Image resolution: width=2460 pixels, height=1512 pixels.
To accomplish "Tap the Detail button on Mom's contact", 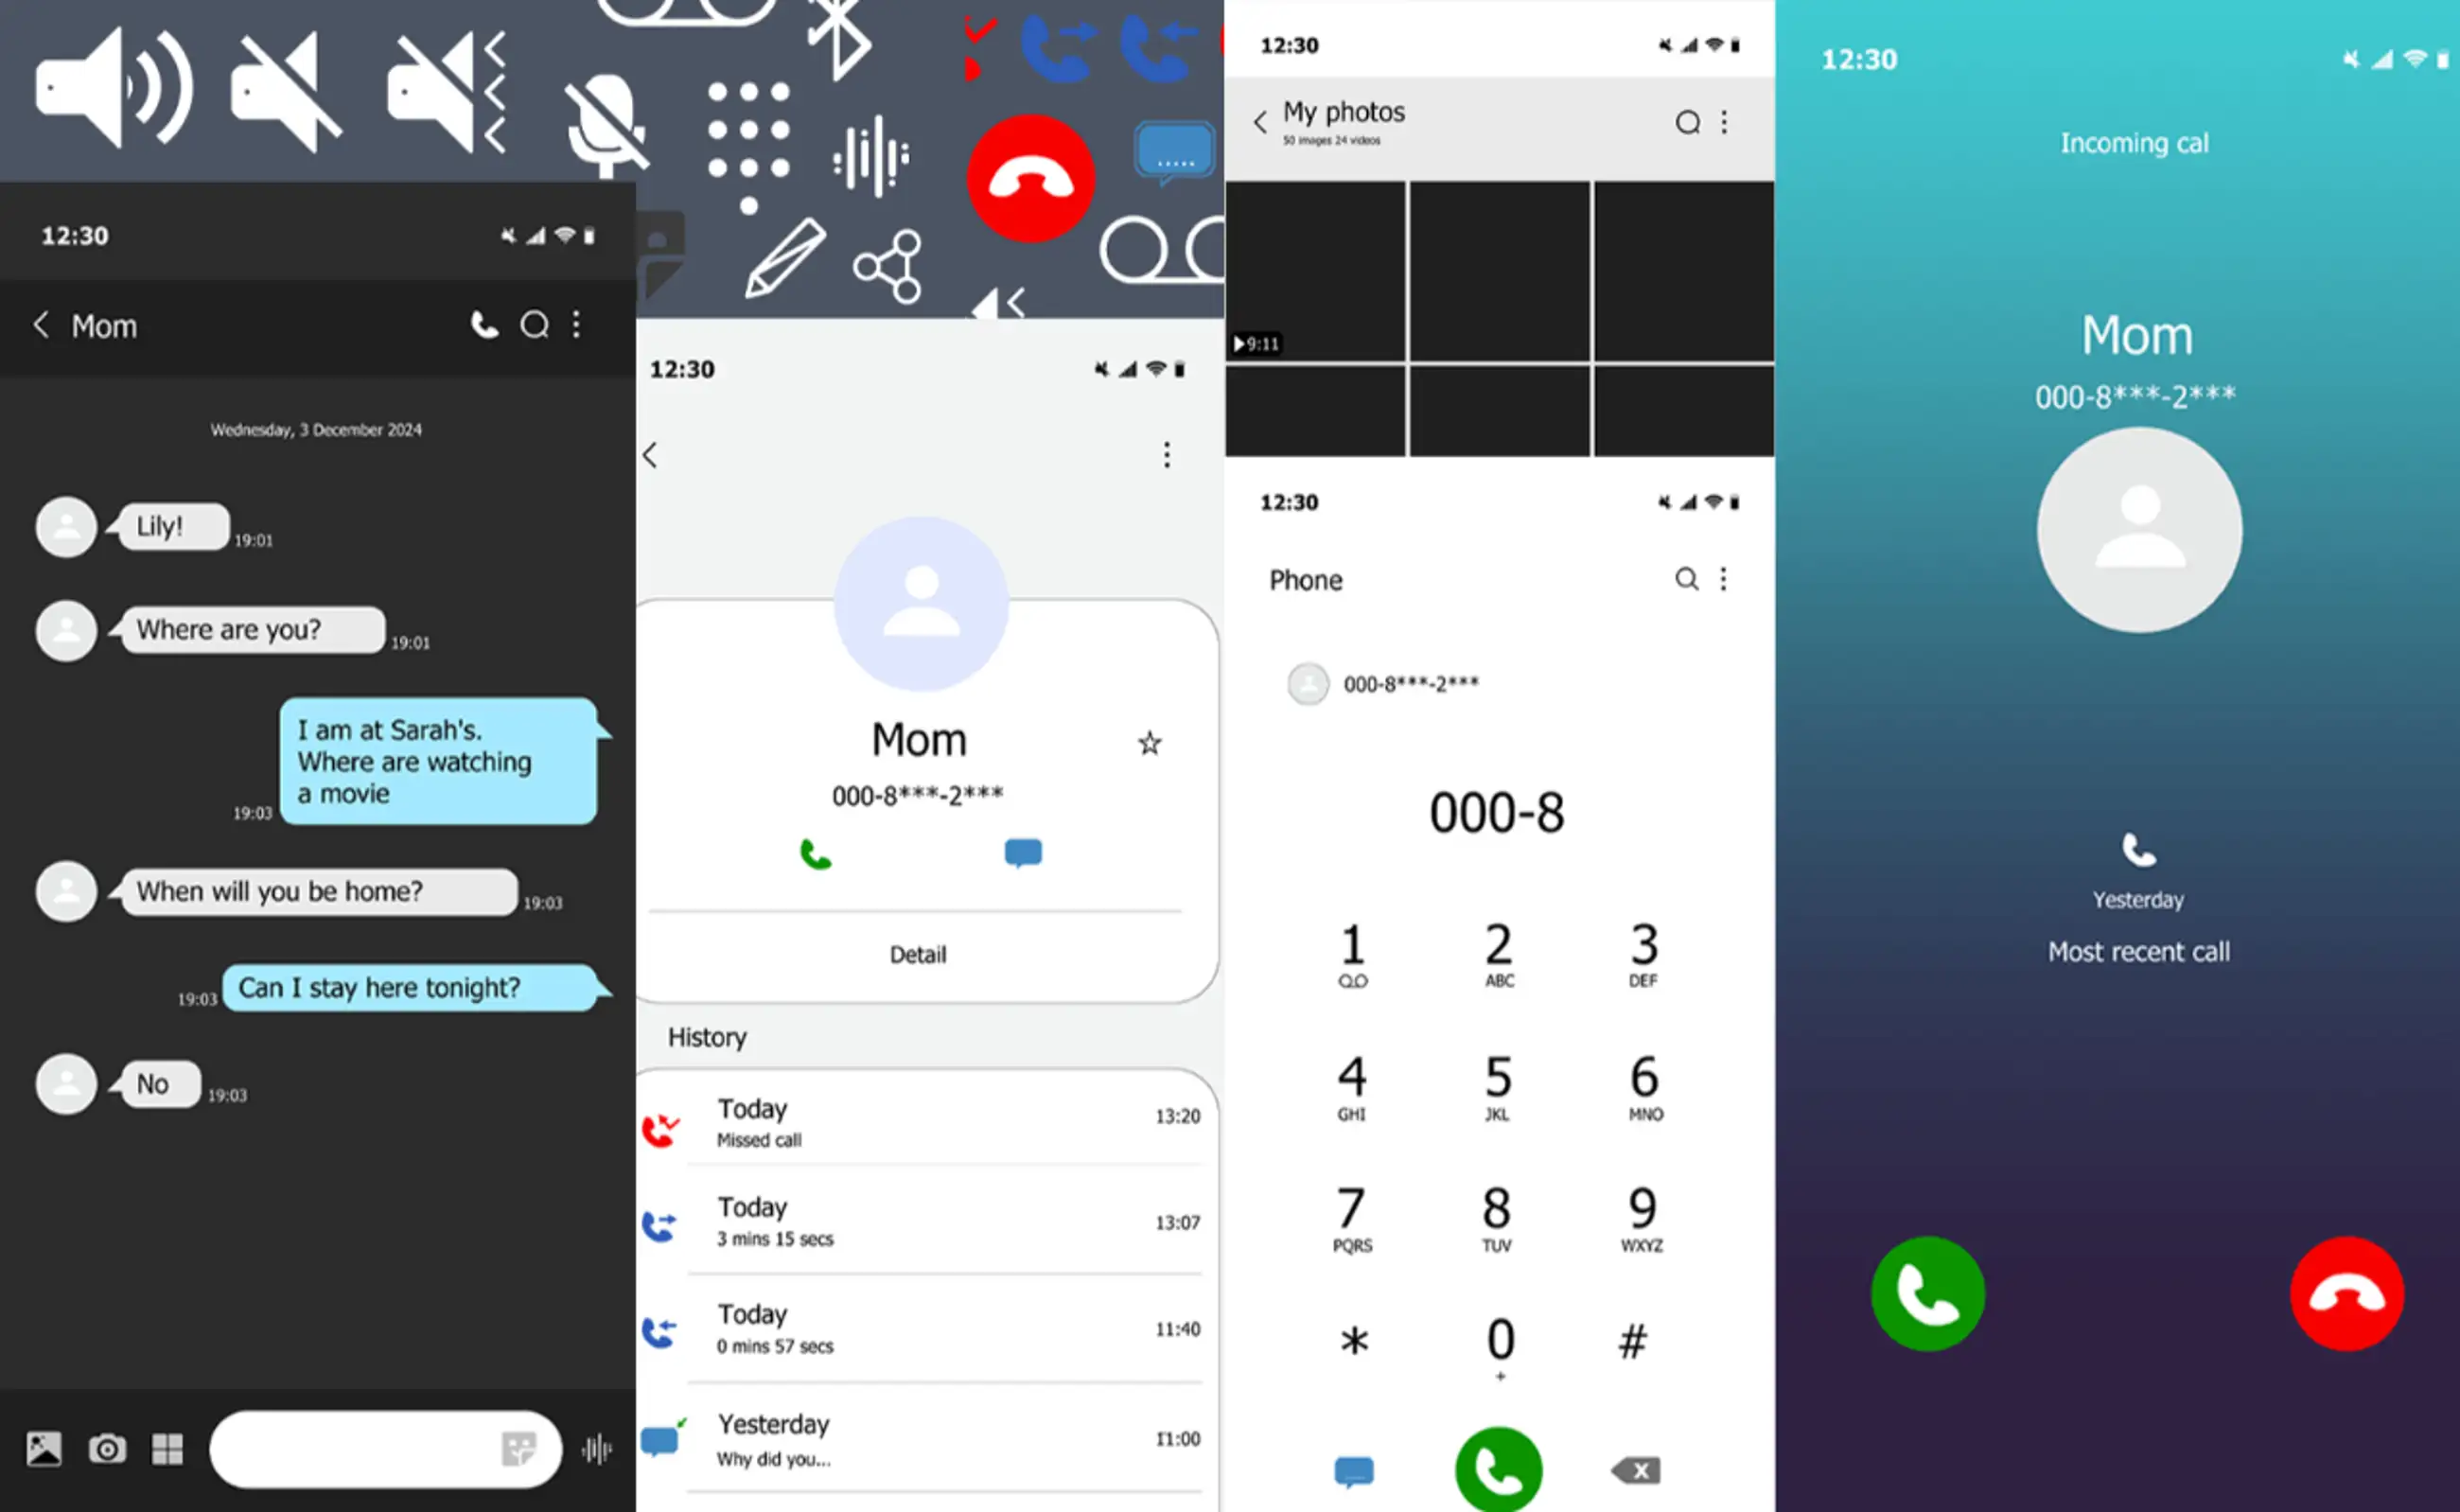I will point(917,951).
